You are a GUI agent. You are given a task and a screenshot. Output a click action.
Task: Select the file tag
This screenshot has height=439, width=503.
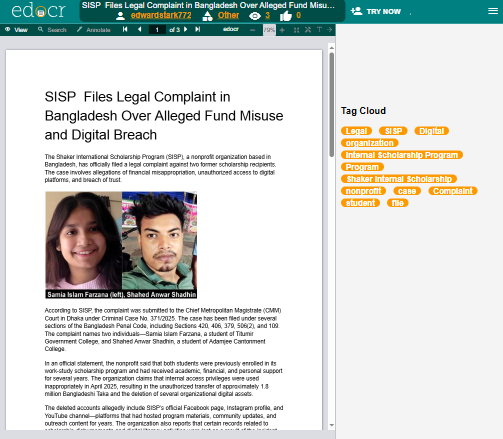point(397,203)
